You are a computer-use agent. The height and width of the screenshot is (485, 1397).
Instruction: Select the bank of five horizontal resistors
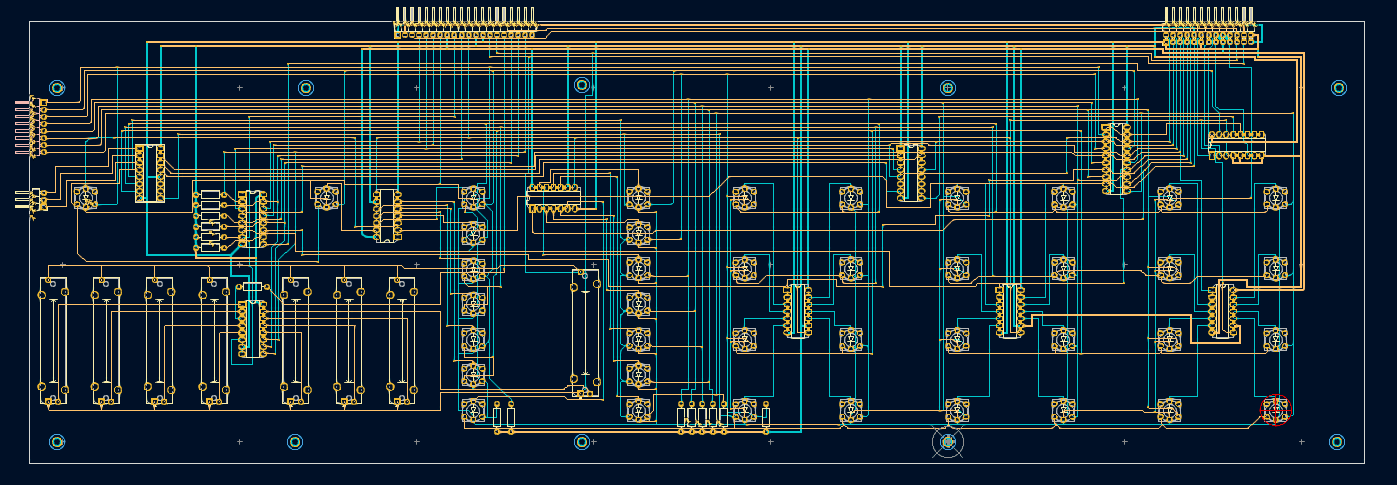(x=210, y=220)
